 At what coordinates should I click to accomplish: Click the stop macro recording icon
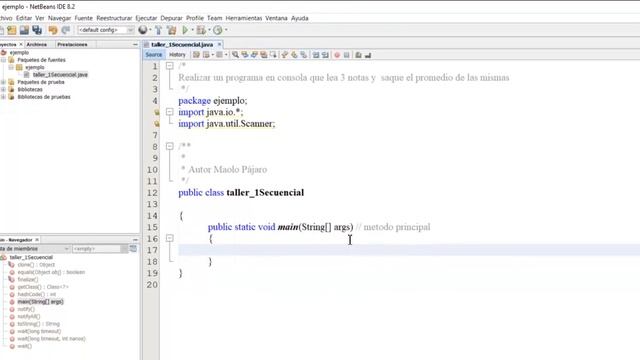pyautogui.click(x=347, y=55)
